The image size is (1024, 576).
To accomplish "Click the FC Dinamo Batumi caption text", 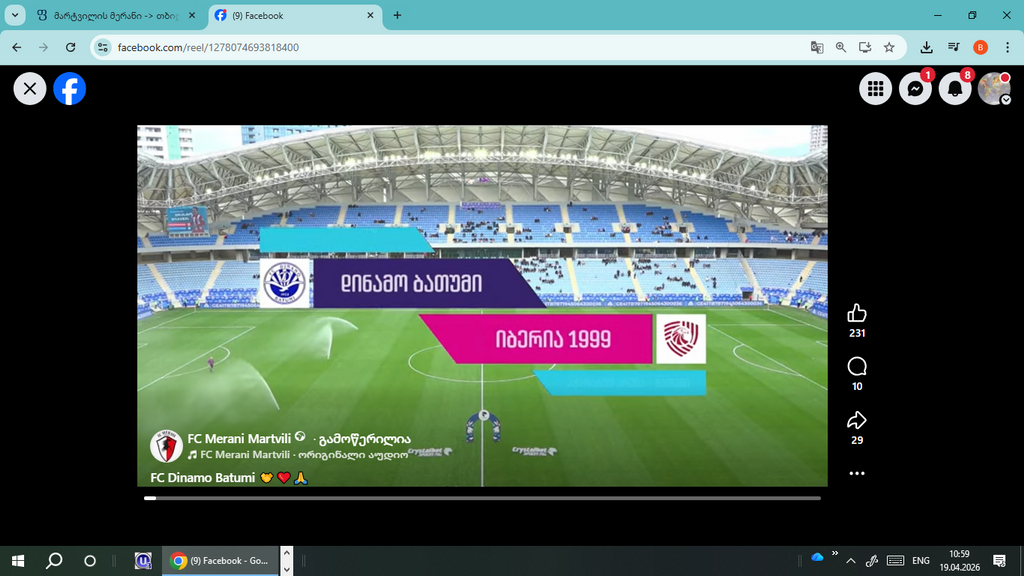I will [x=202, y=478].
